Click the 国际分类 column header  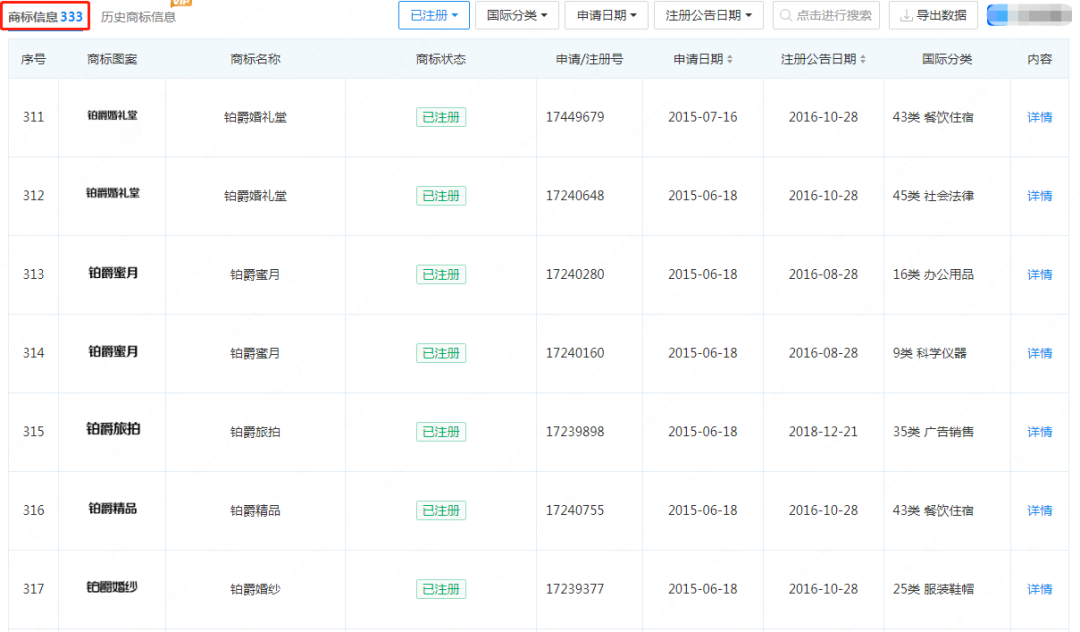947,59
